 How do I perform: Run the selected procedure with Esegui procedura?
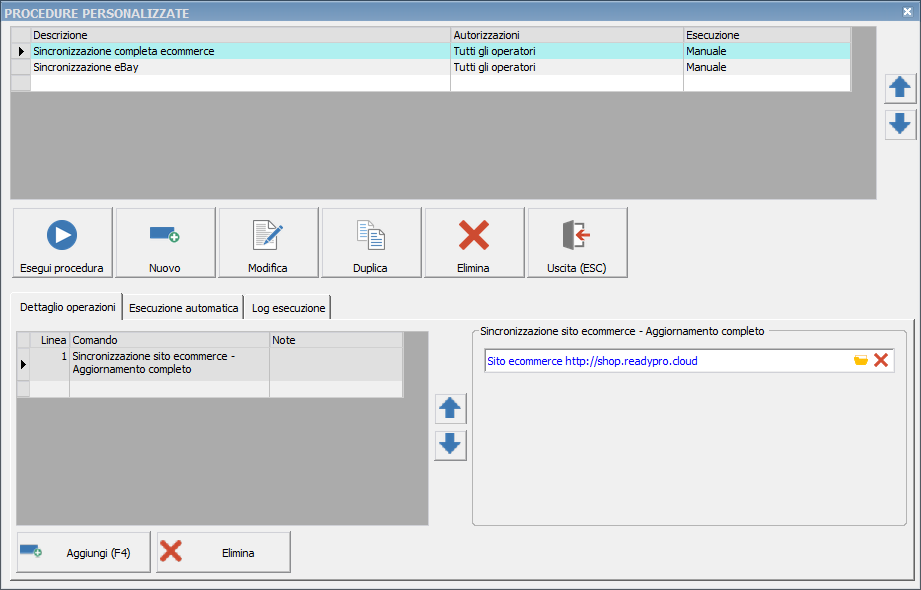[62, 243]
